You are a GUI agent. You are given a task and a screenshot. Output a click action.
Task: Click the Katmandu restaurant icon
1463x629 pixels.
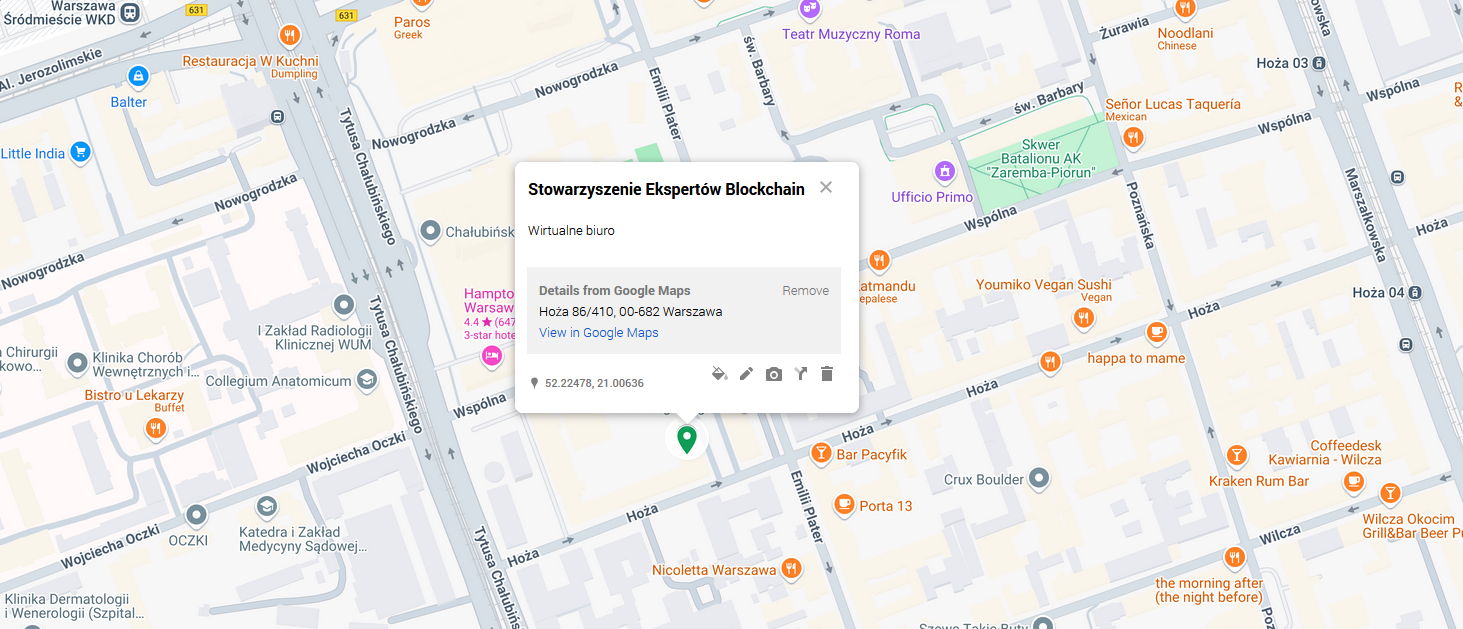tap(879, 261)
